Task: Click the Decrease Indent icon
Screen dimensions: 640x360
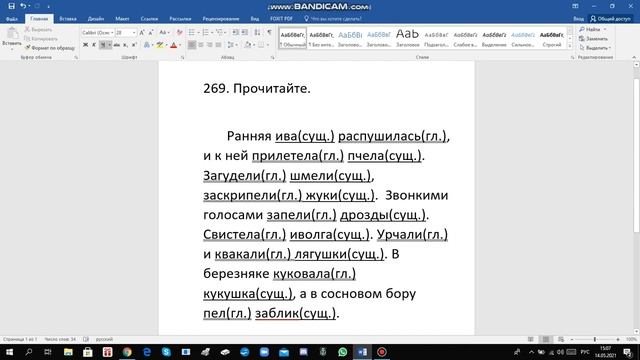Action: point(236,32)
